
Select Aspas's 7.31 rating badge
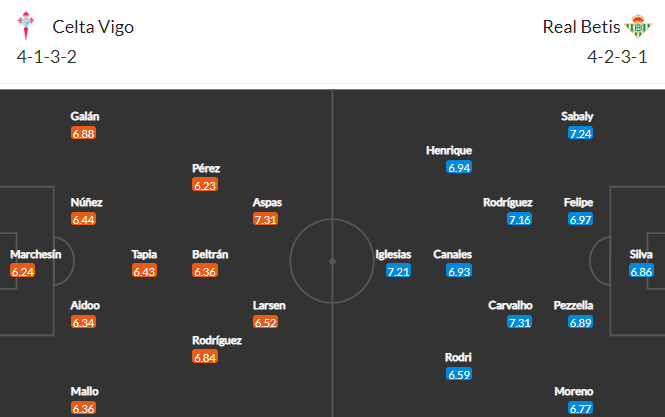pos(265,219)
